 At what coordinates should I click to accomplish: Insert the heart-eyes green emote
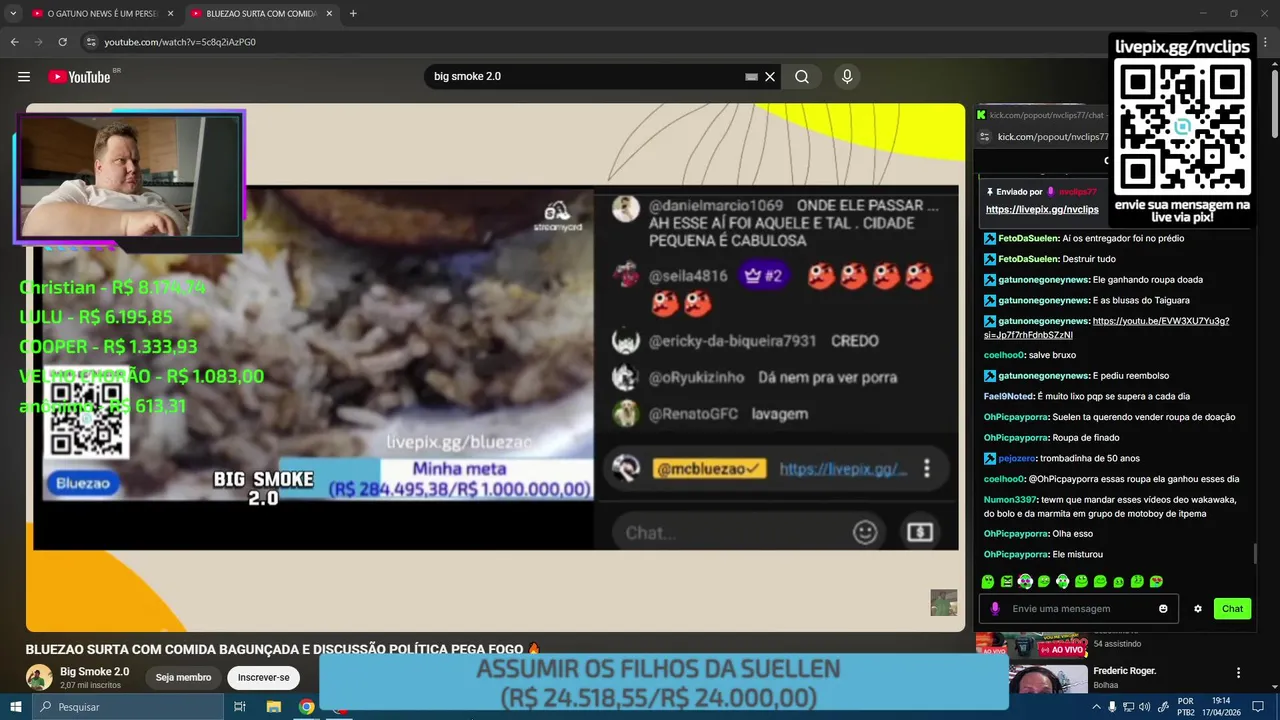click(1157, 581)
